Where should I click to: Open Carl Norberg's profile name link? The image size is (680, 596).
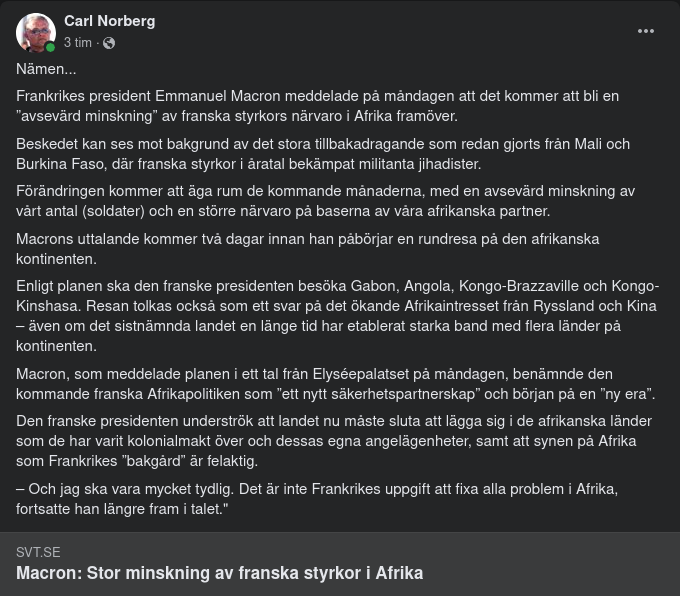(x=109, y=21)
